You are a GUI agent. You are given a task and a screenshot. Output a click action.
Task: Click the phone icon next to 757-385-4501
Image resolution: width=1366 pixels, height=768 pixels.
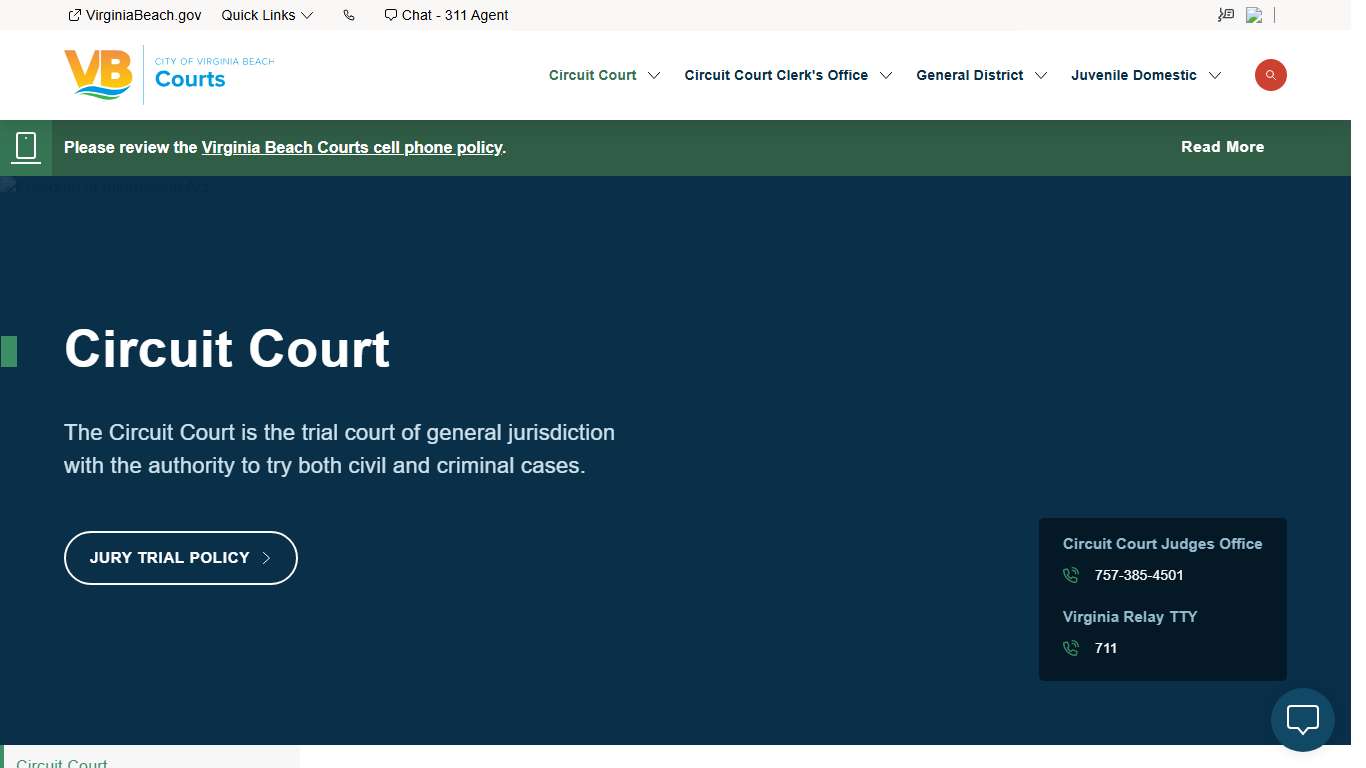tap(1070, 575)
